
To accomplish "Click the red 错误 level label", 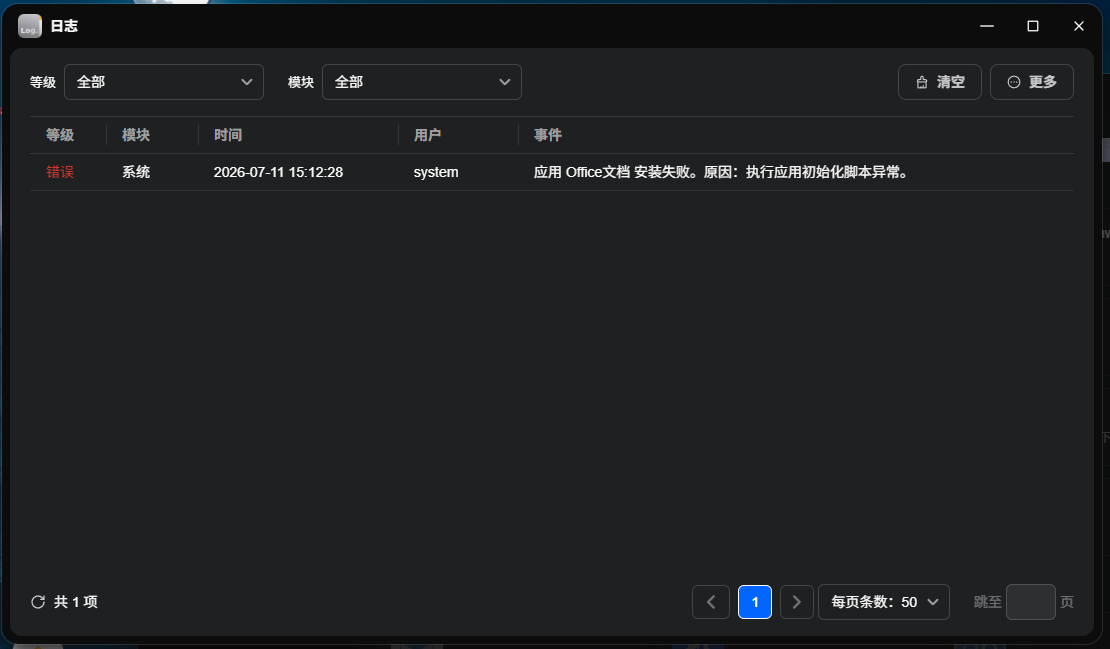I will coord(60,172).
